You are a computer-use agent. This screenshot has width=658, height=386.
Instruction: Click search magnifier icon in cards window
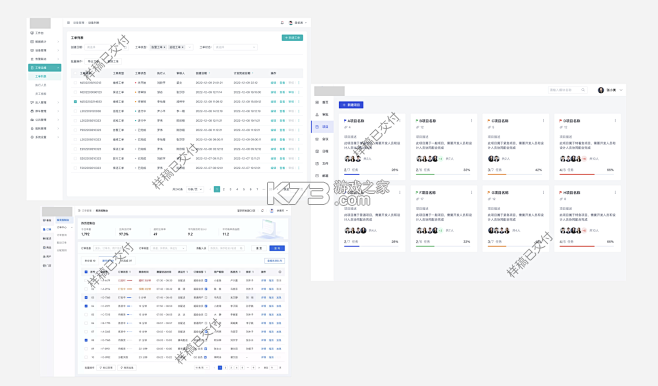point(582,90)
